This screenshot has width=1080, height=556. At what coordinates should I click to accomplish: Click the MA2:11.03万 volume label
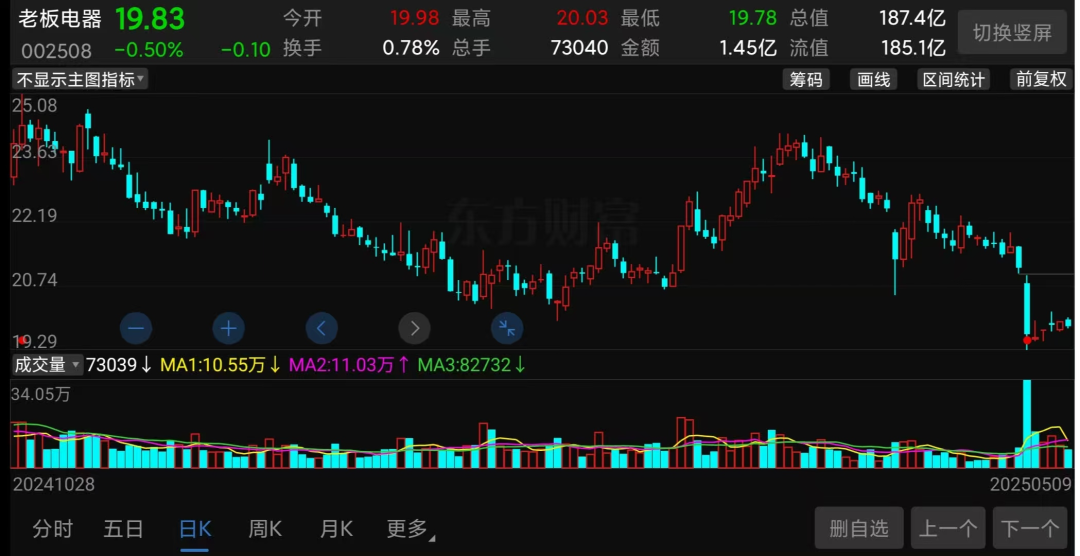(x=341, y=364)
